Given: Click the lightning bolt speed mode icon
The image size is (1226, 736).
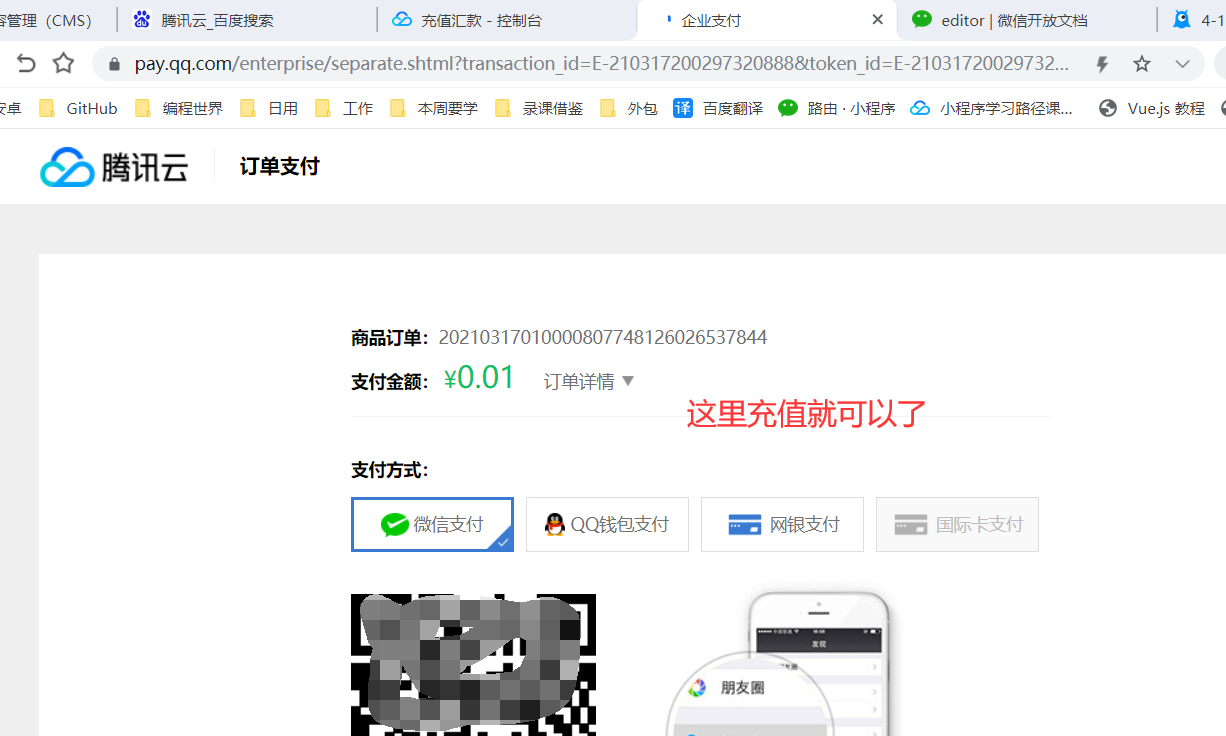Looking at the screenshot, I should coord(1102,64).
